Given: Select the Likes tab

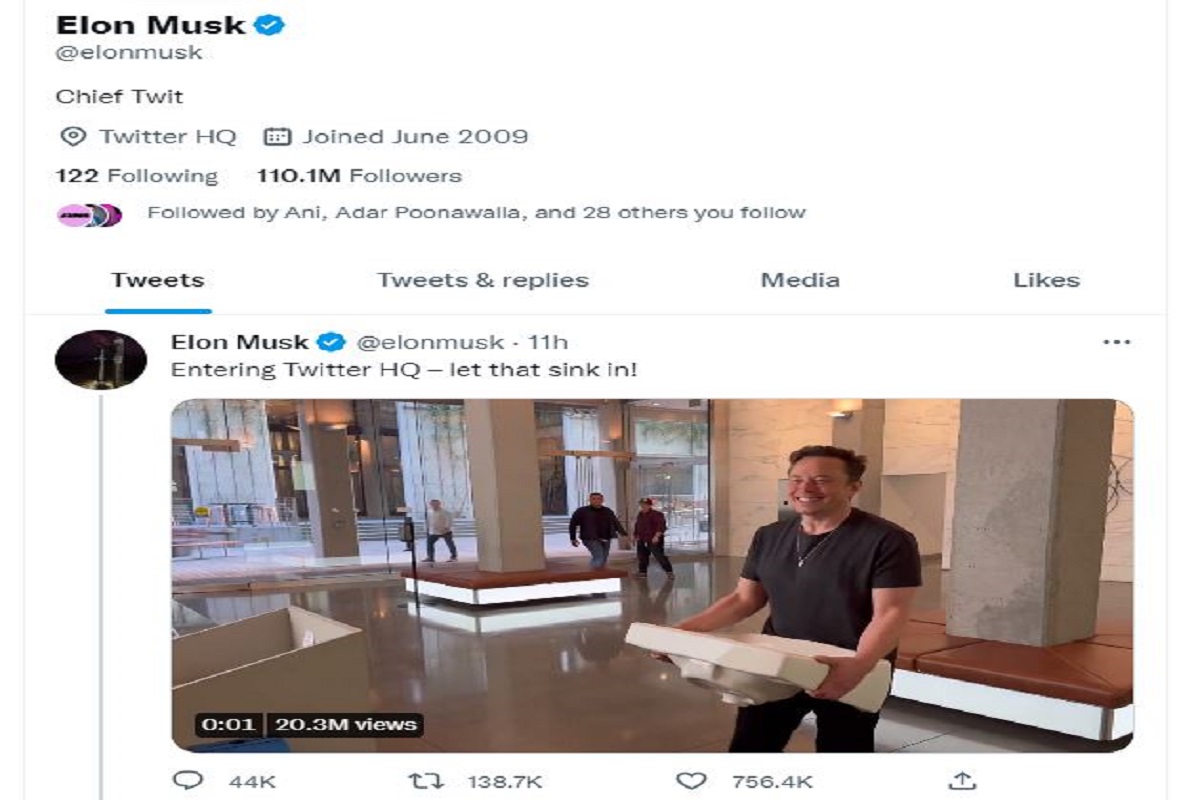Looking at the screenshot, I should [1047, 280].
